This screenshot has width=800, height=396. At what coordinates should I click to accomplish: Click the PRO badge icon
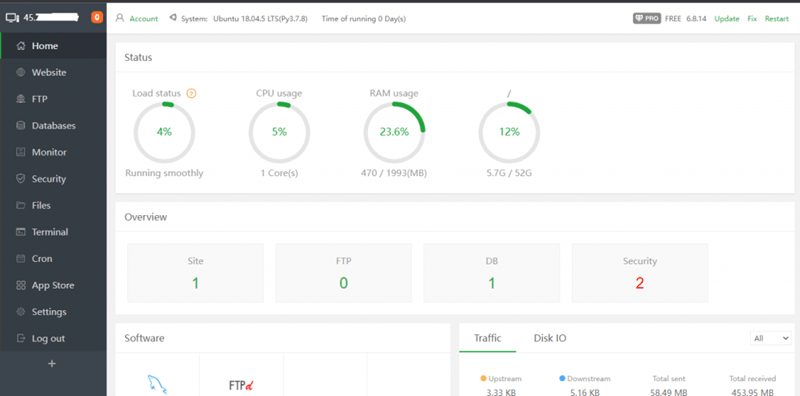[x=647, y=18]
